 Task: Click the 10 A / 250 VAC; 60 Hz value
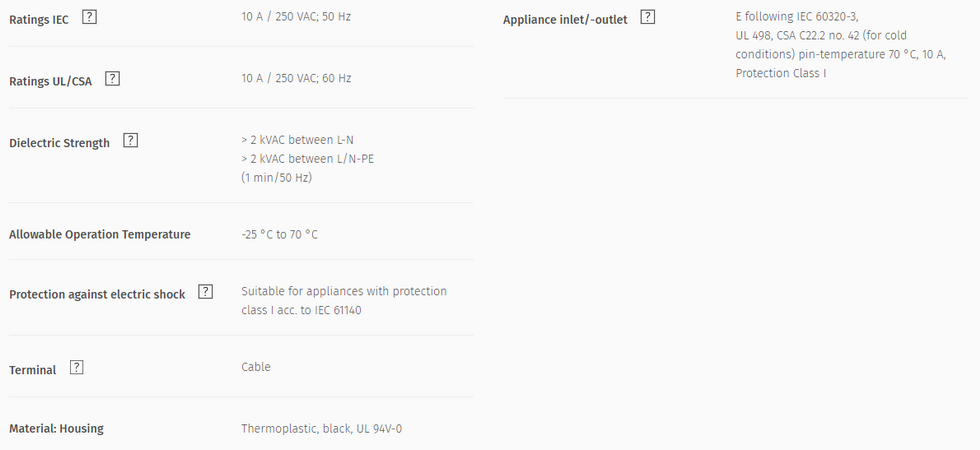tap(296, 78)
